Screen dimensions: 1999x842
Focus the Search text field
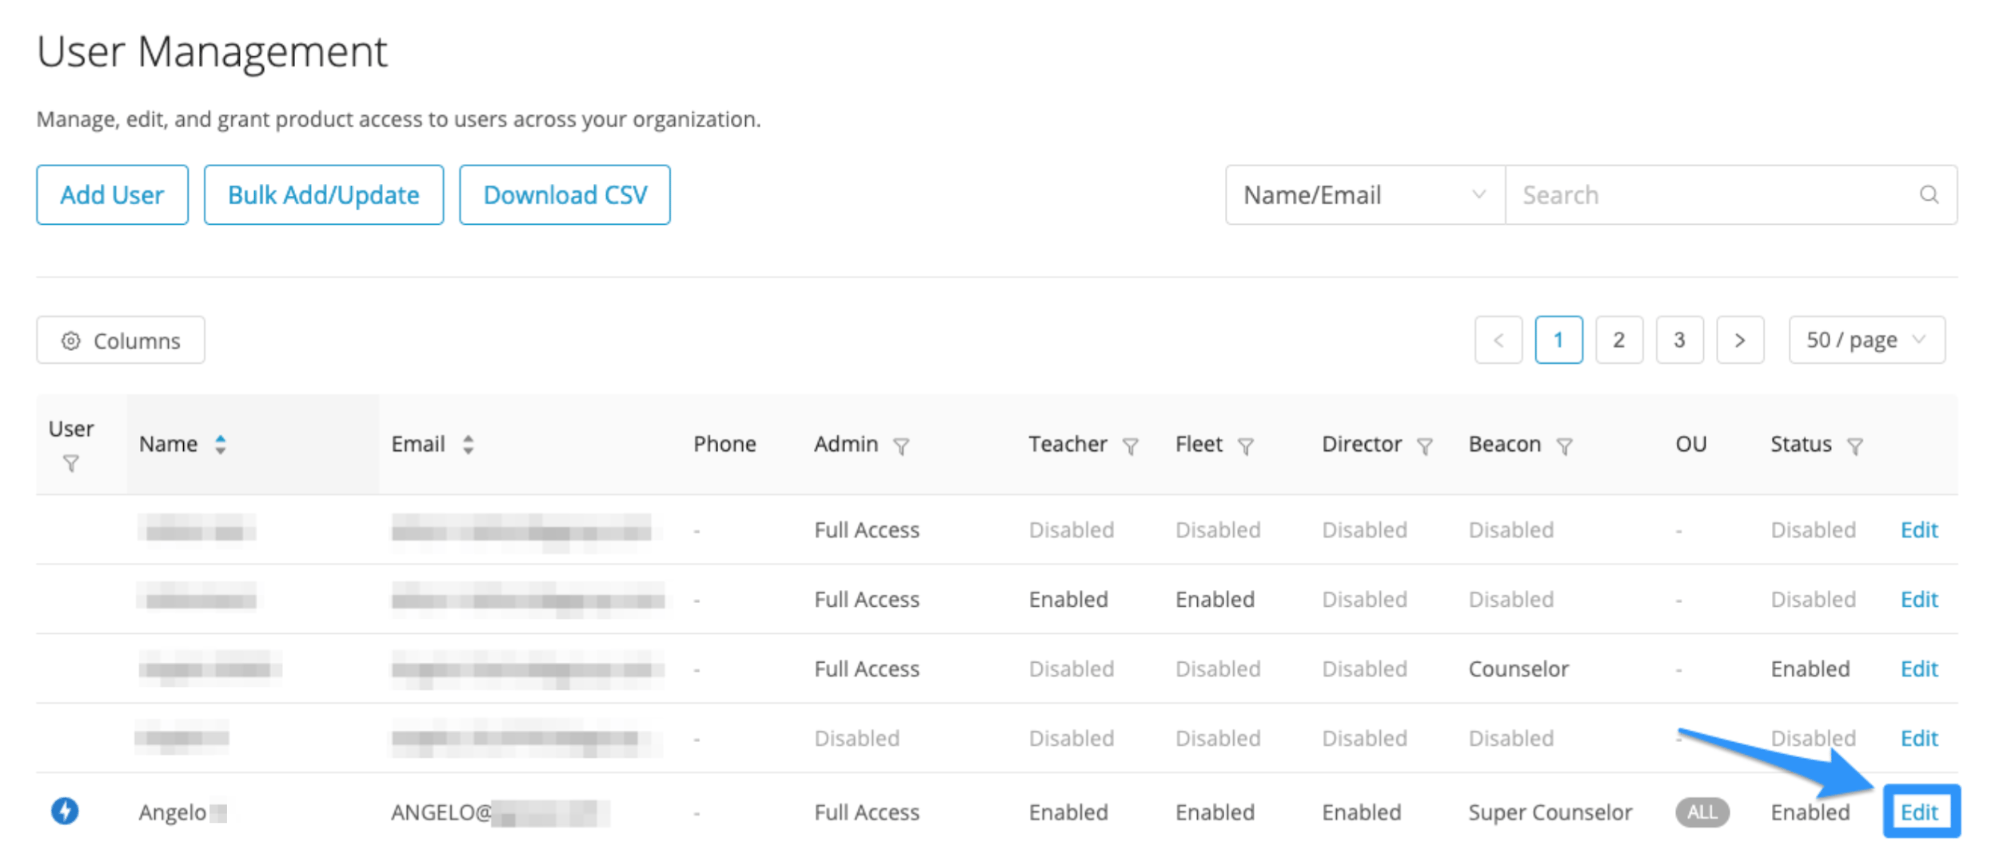(x=1710, y=195)
